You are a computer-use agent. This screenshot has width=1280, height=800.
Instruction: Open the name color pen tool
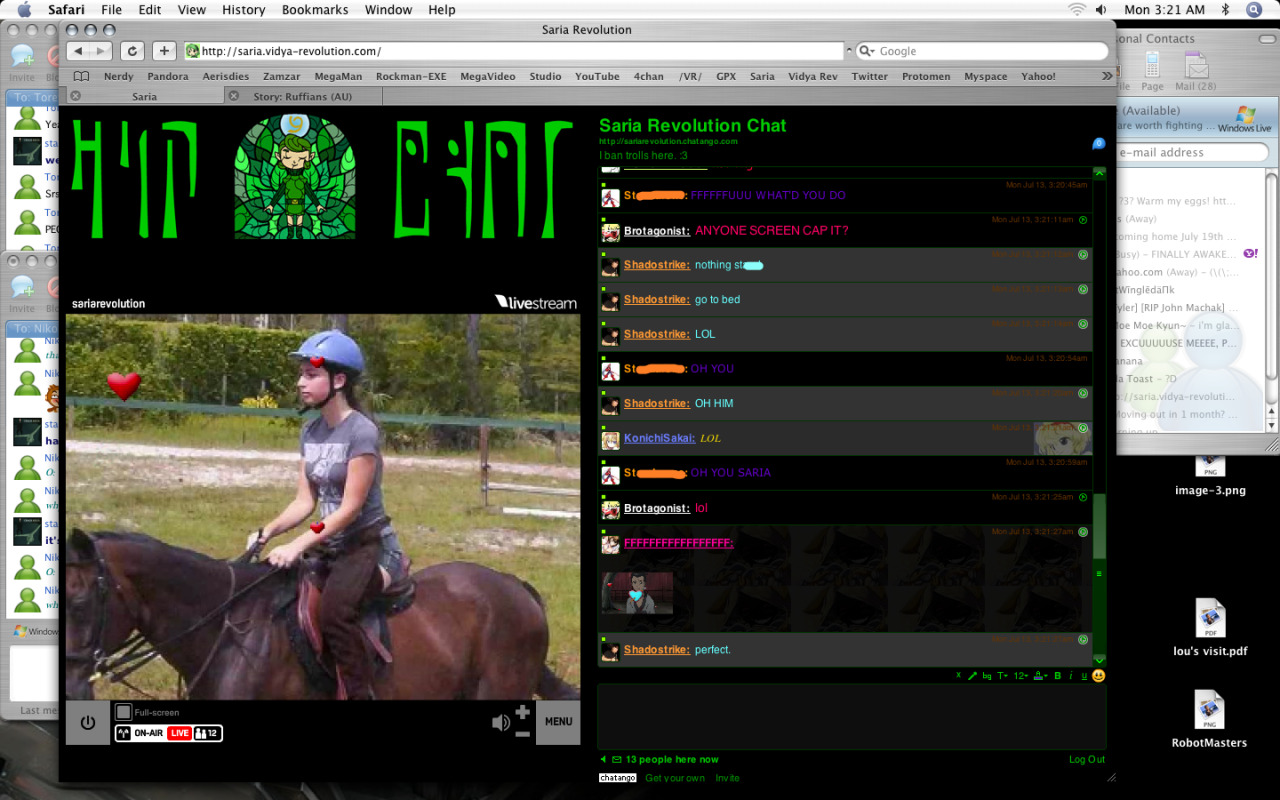[972, 676]
